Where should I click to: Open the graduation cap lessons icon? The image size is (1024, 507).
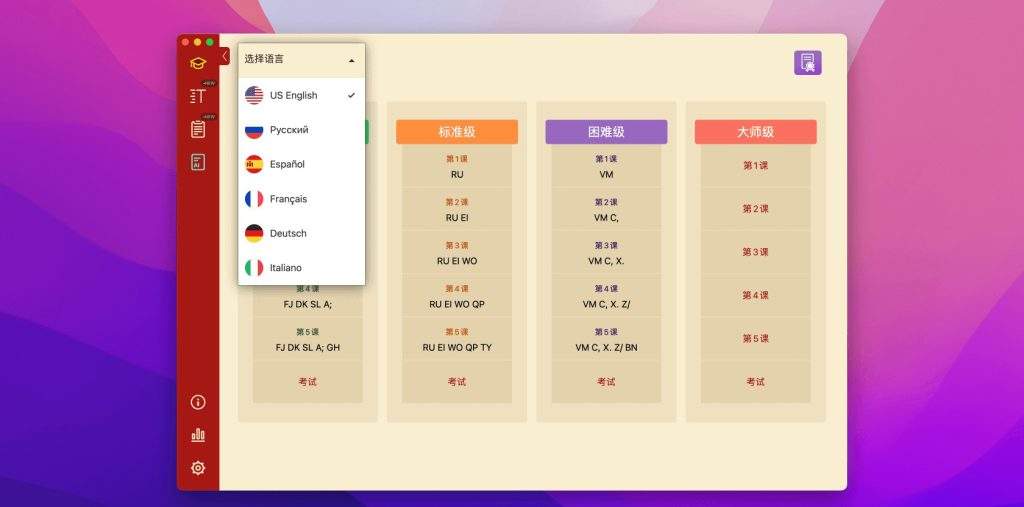pyautogui.click(x=198, y=64)
